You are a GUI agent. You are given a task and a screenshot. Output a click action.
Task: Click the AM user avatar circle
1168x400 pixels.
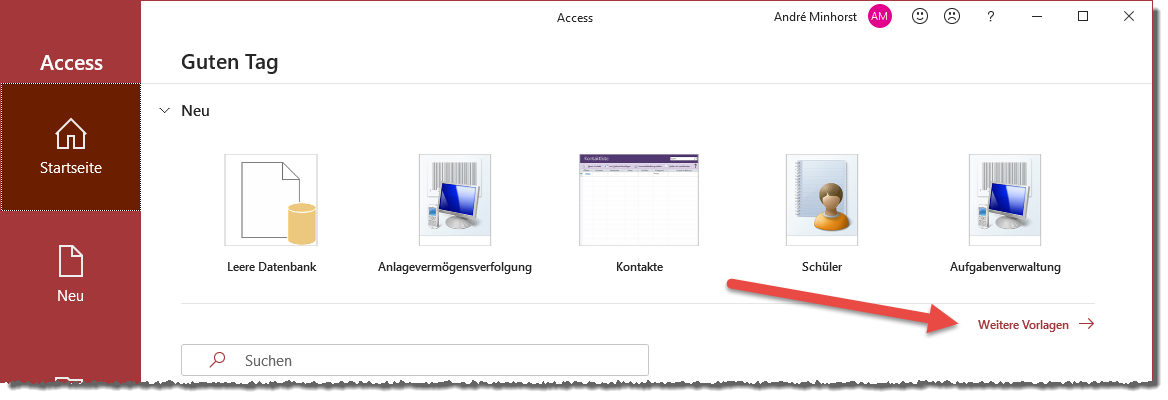click(880, 16)
